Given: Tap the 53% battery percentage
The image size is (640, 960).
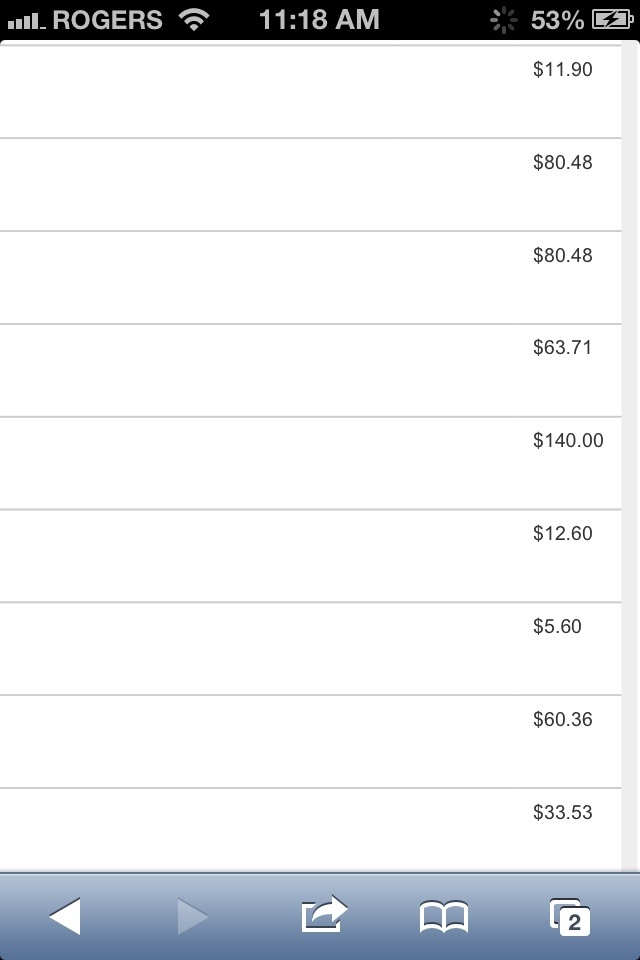Looking at the screenshot, I should click(x=557, y=20).
